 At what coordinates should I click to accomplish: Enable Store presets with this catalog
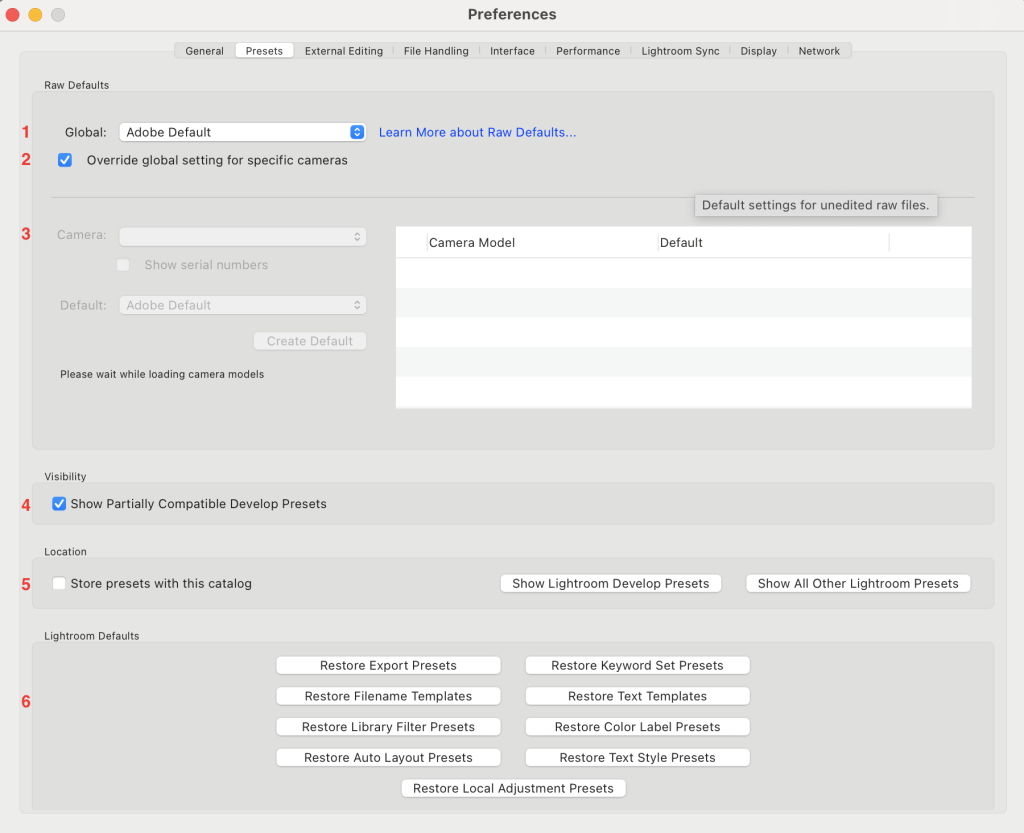coord(60,583)
